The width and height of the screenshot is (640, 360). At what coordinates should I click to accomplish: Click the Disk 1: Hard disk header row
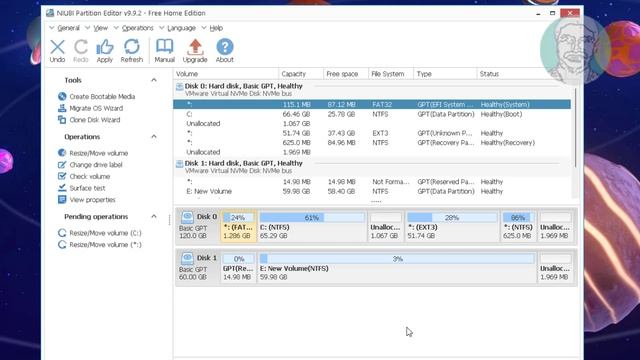tap(372, 167)
